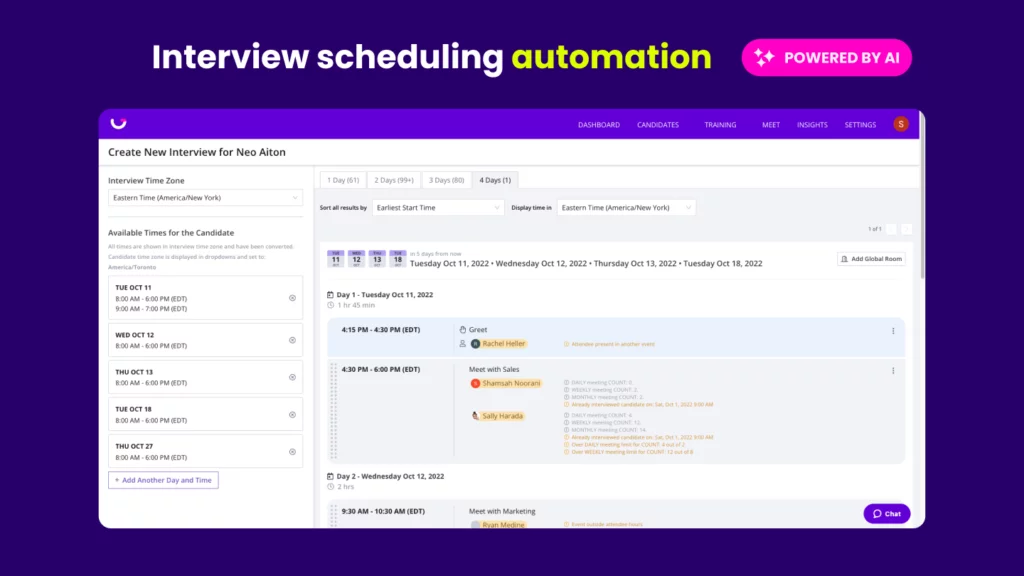This screenshot has width=1024, height=576.
Task: Switch to the 3 Days (80) tab
Action: click(x=447, y=180)
